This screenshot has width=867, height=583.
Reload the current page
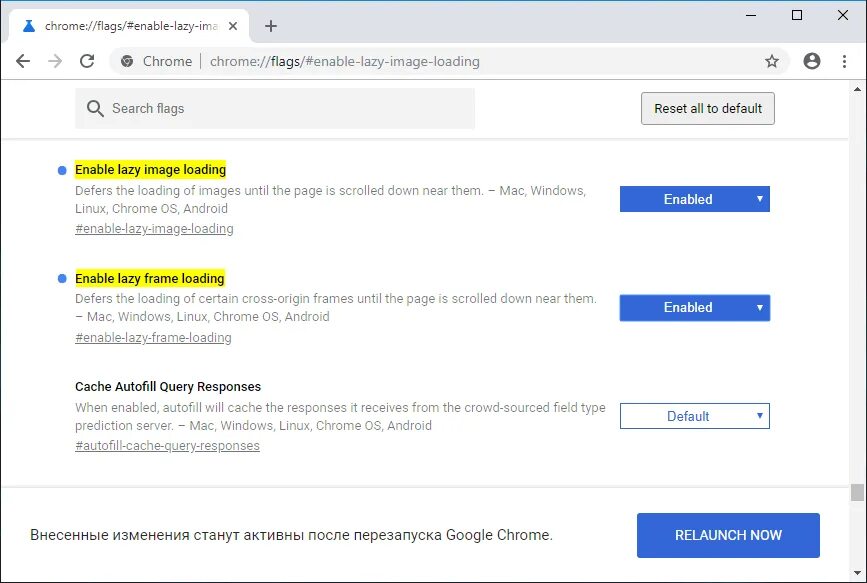(87, 61)
